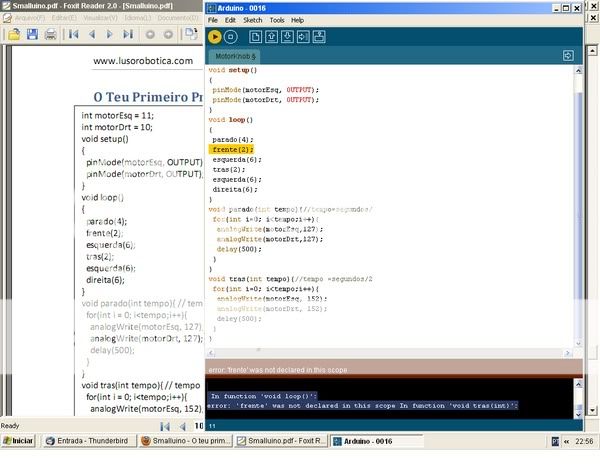Go to previous page in Foxit toolbar
Screen dimensions: 600x471
pos(92,34)
